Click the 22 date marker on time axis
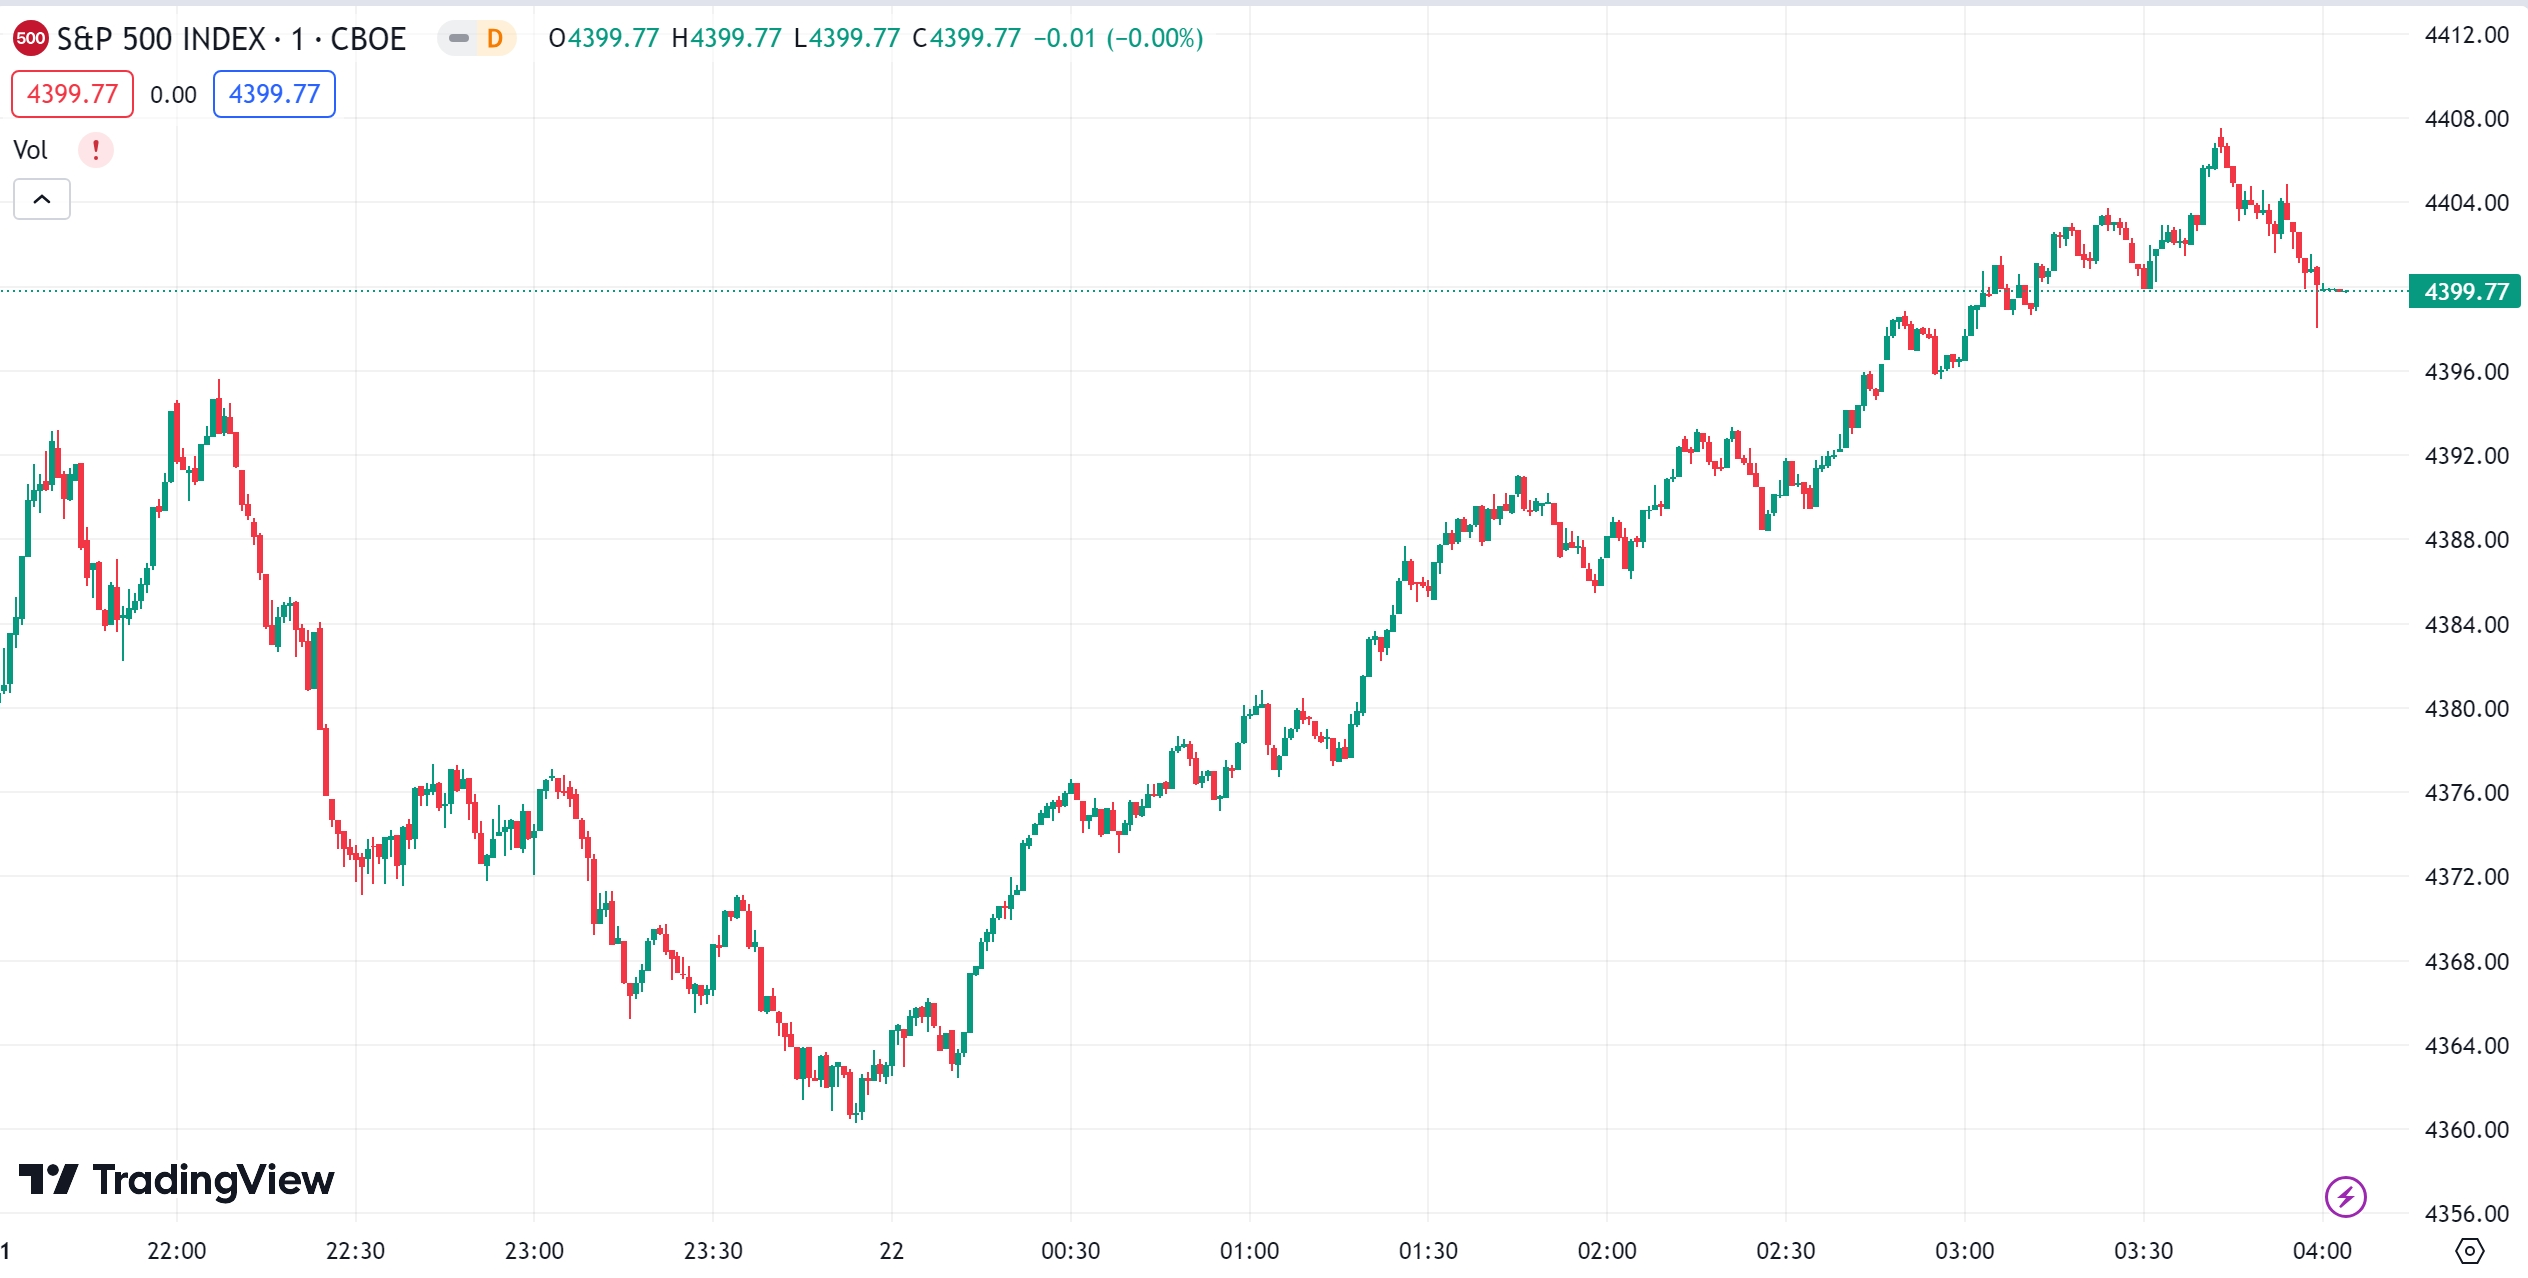Image resolution: width=2528 pixels, height=1278 pixels. pos(891,1251)
